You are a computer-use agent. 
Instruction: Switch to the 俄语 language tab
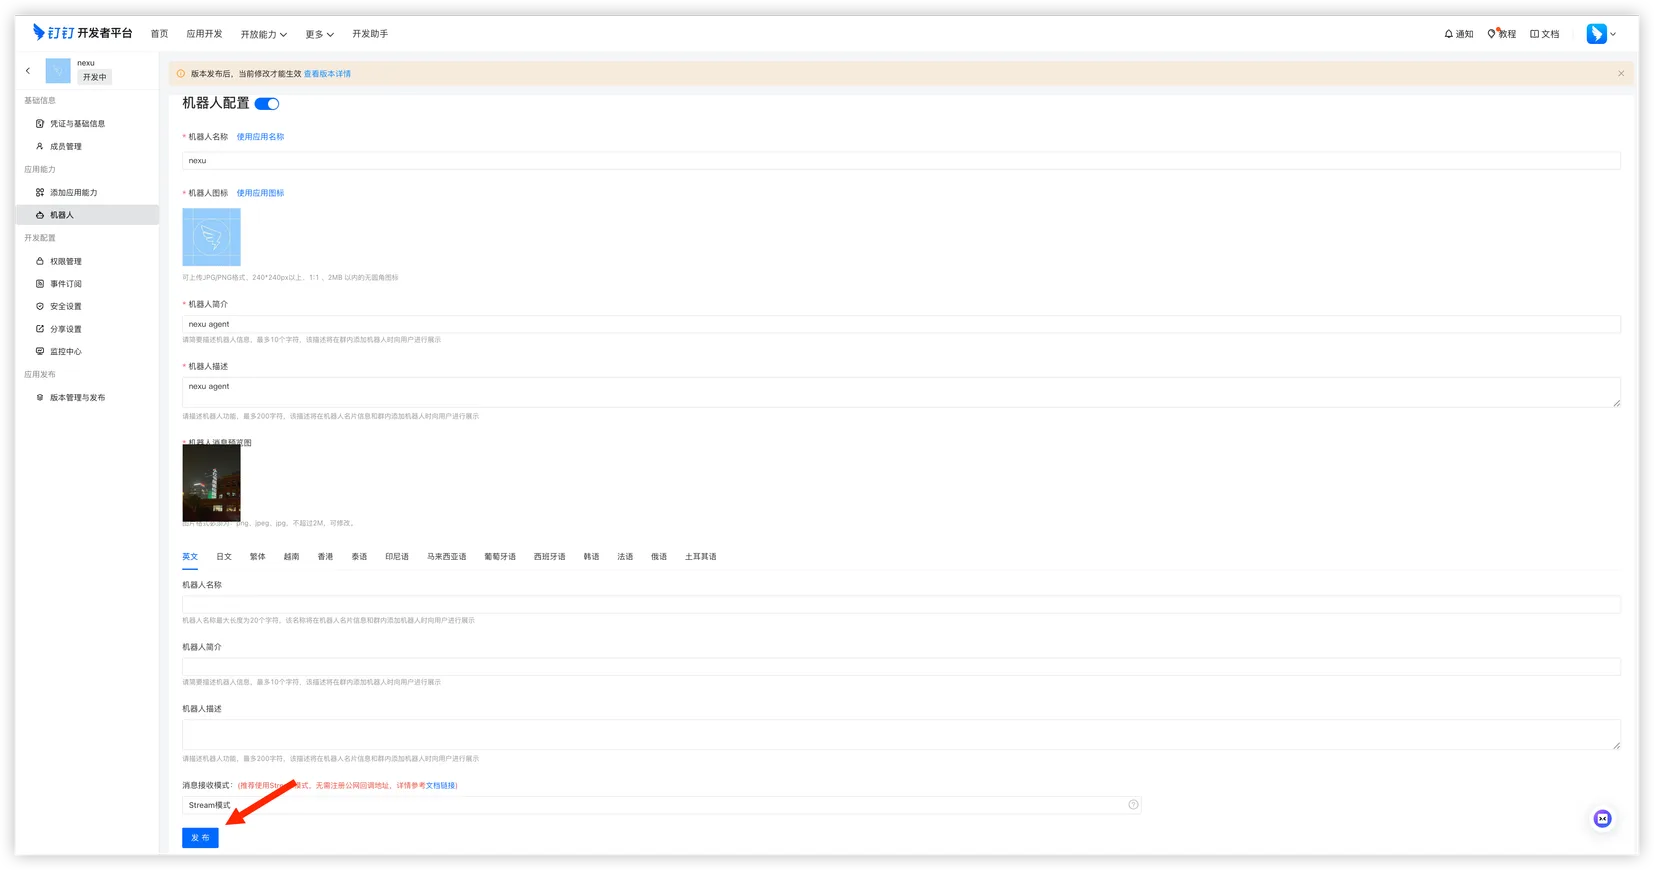(x=659, y=557)
